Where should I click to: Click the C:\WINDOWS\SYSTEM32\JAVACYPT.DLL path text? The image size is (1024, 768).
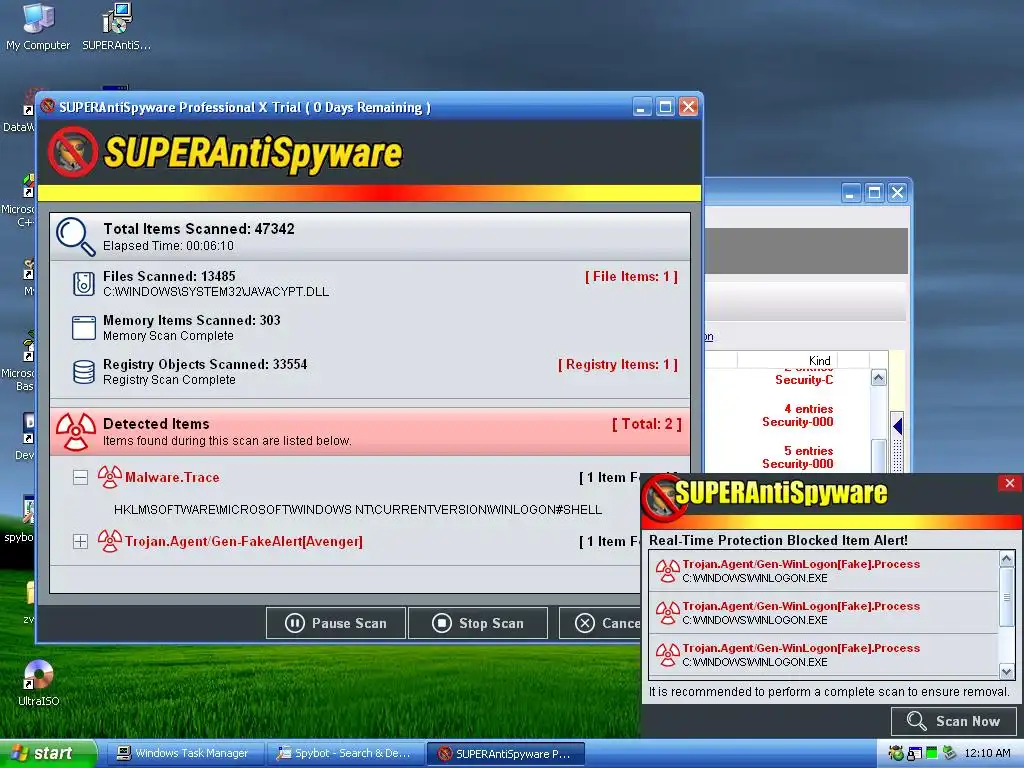(216, 292)
